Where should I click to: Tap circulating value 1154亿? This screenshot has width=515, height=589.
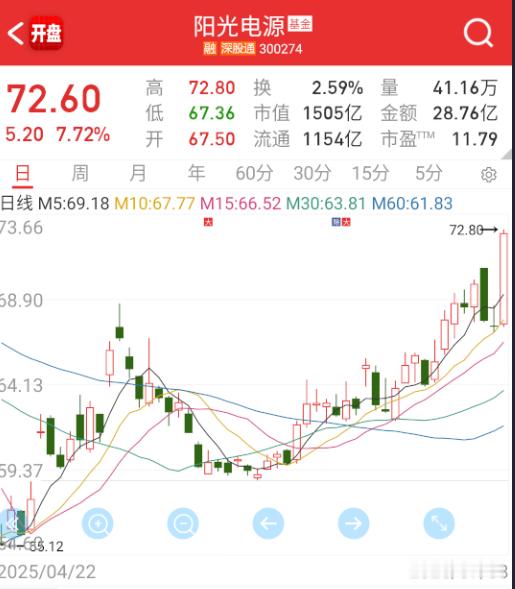[332, 139]
